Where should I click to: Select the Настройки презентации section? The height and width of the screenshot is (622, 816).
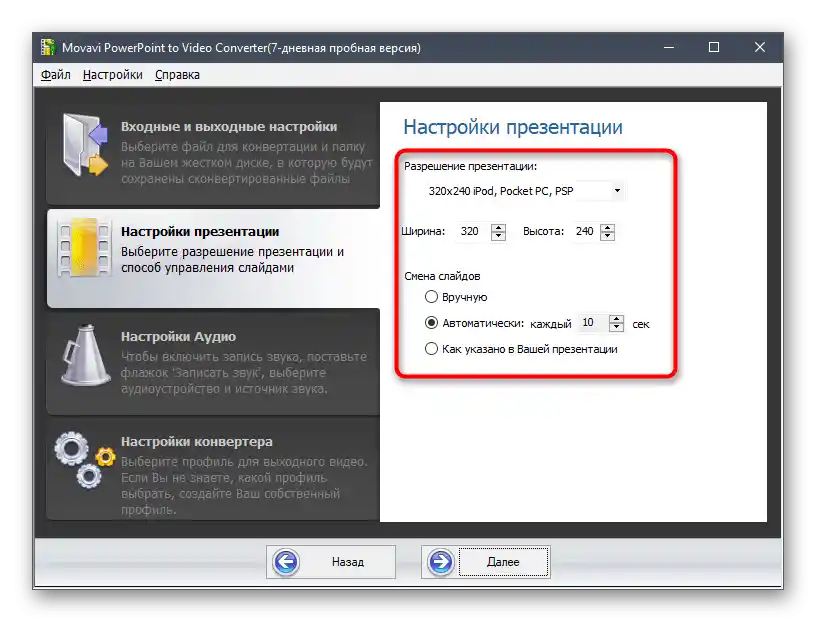213,258
